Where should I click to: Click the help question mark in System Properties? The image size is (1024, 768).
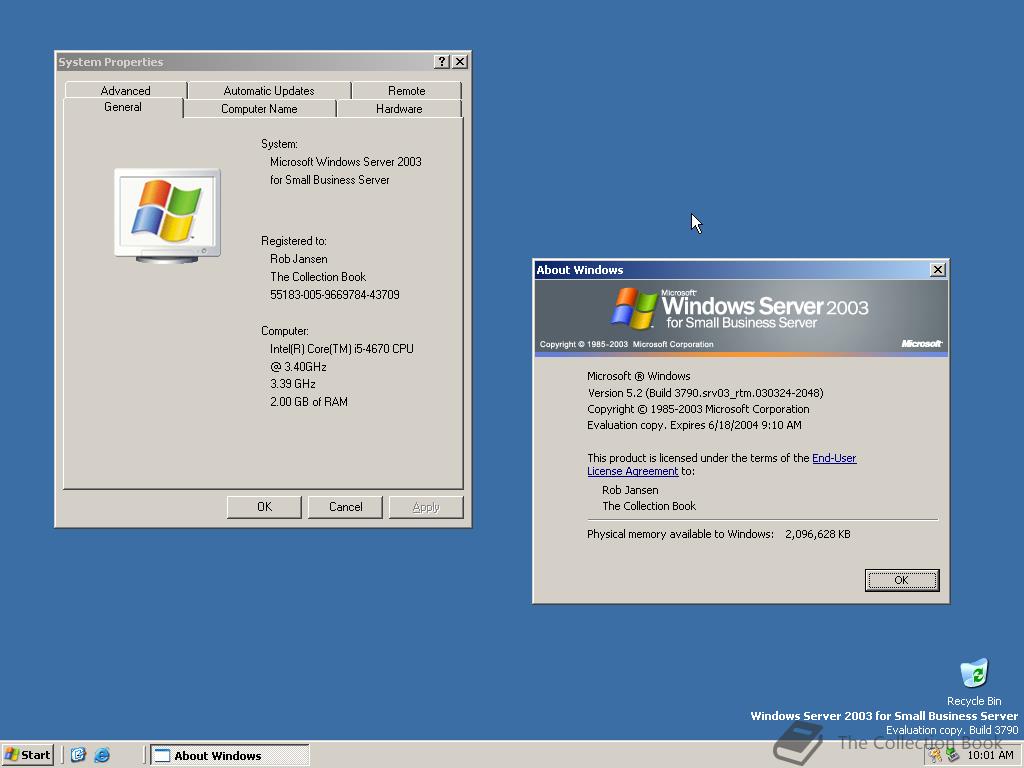[x=441, y=61]
